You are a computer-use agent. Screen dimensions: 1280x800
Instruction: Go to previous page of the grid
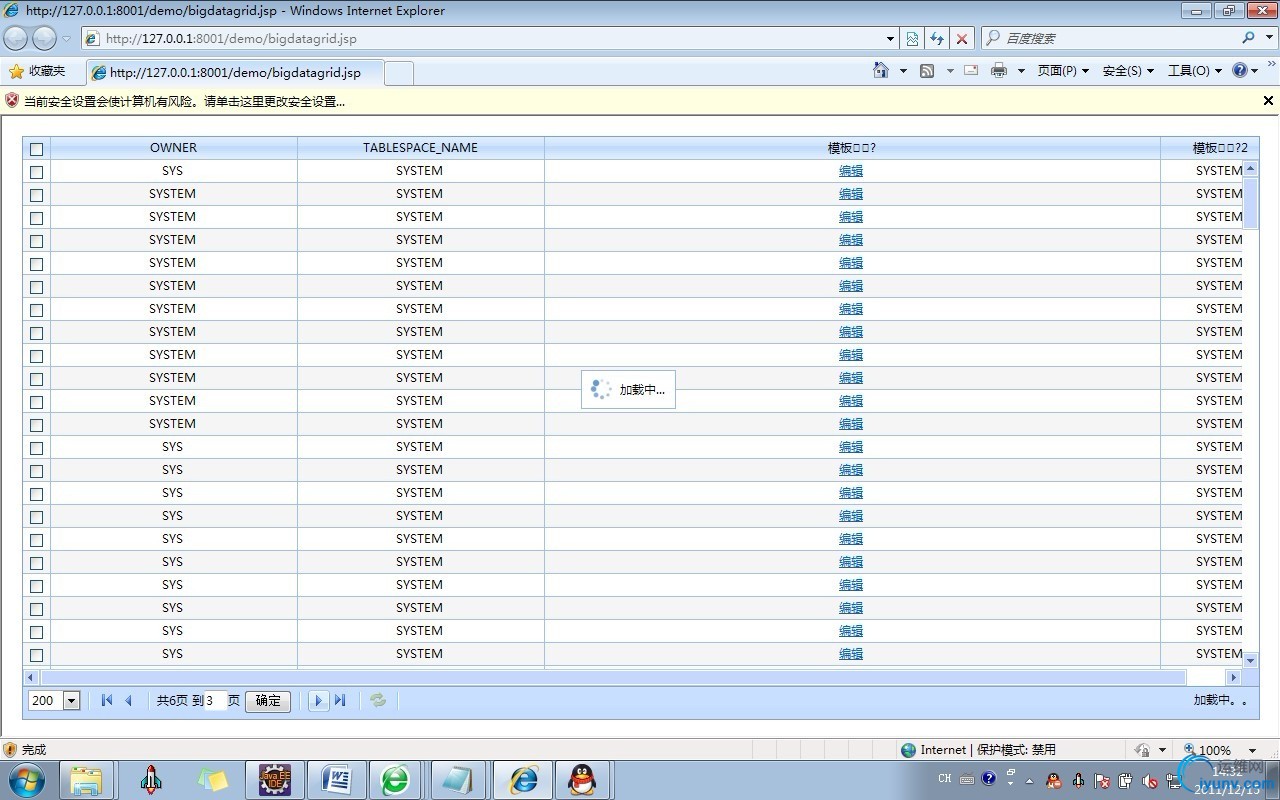tap(128, 700)
